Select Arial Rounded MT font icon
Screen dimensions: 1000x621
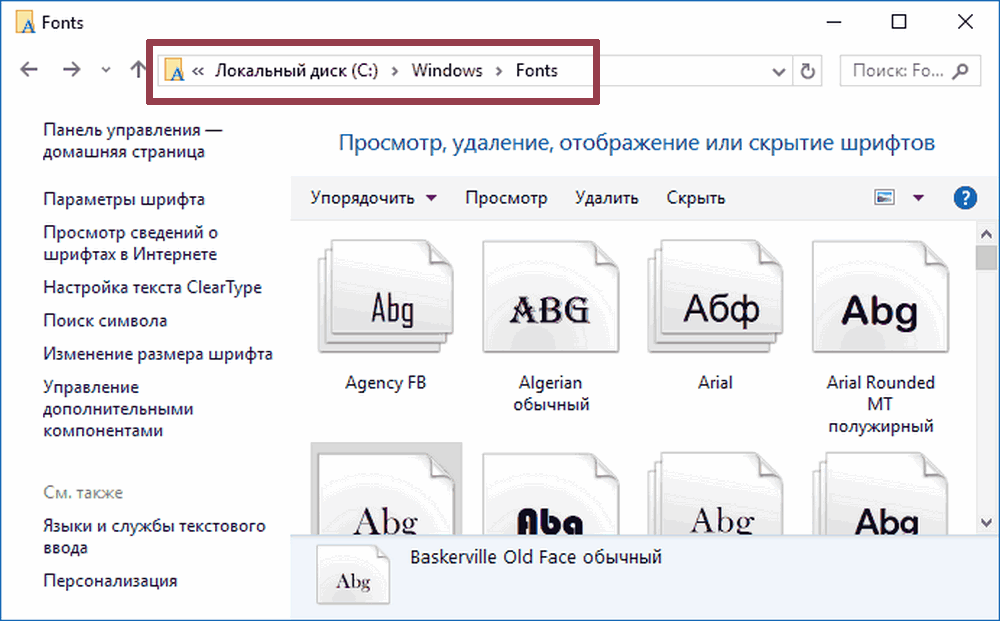pyautogui.click(x=880, y=303)
